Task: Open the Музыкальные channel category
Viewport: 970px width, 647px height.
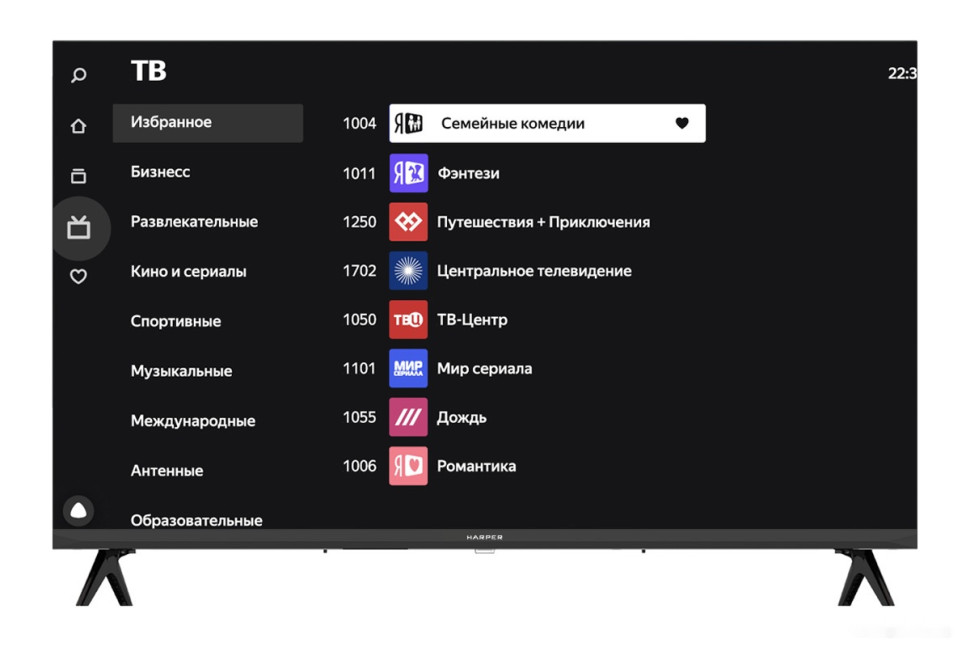Action: click(181, 371)
